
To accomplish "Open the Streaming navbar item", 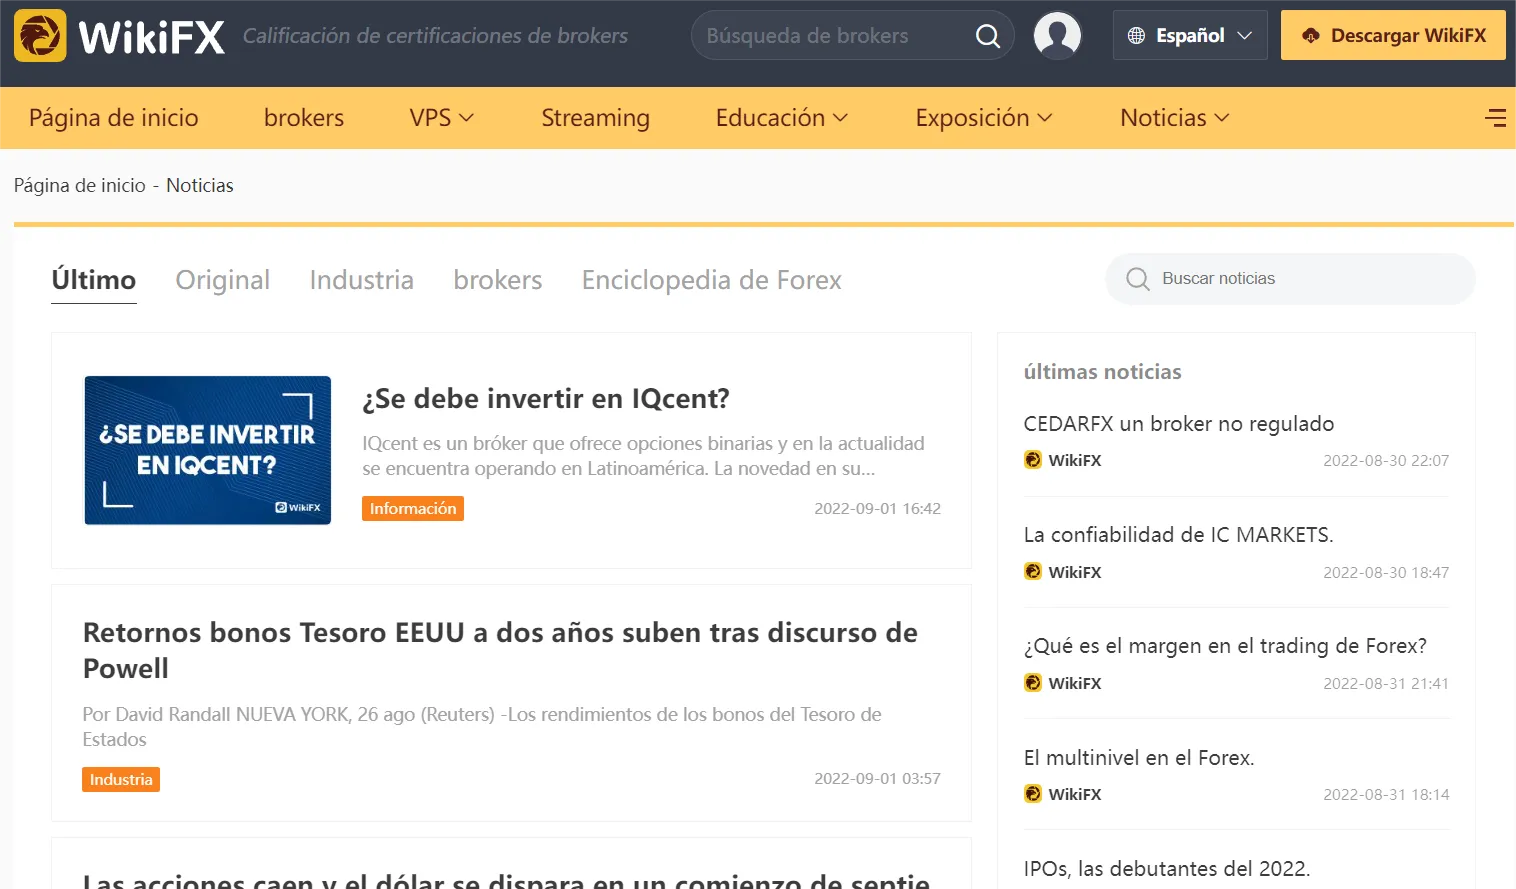I will (596, 118).
